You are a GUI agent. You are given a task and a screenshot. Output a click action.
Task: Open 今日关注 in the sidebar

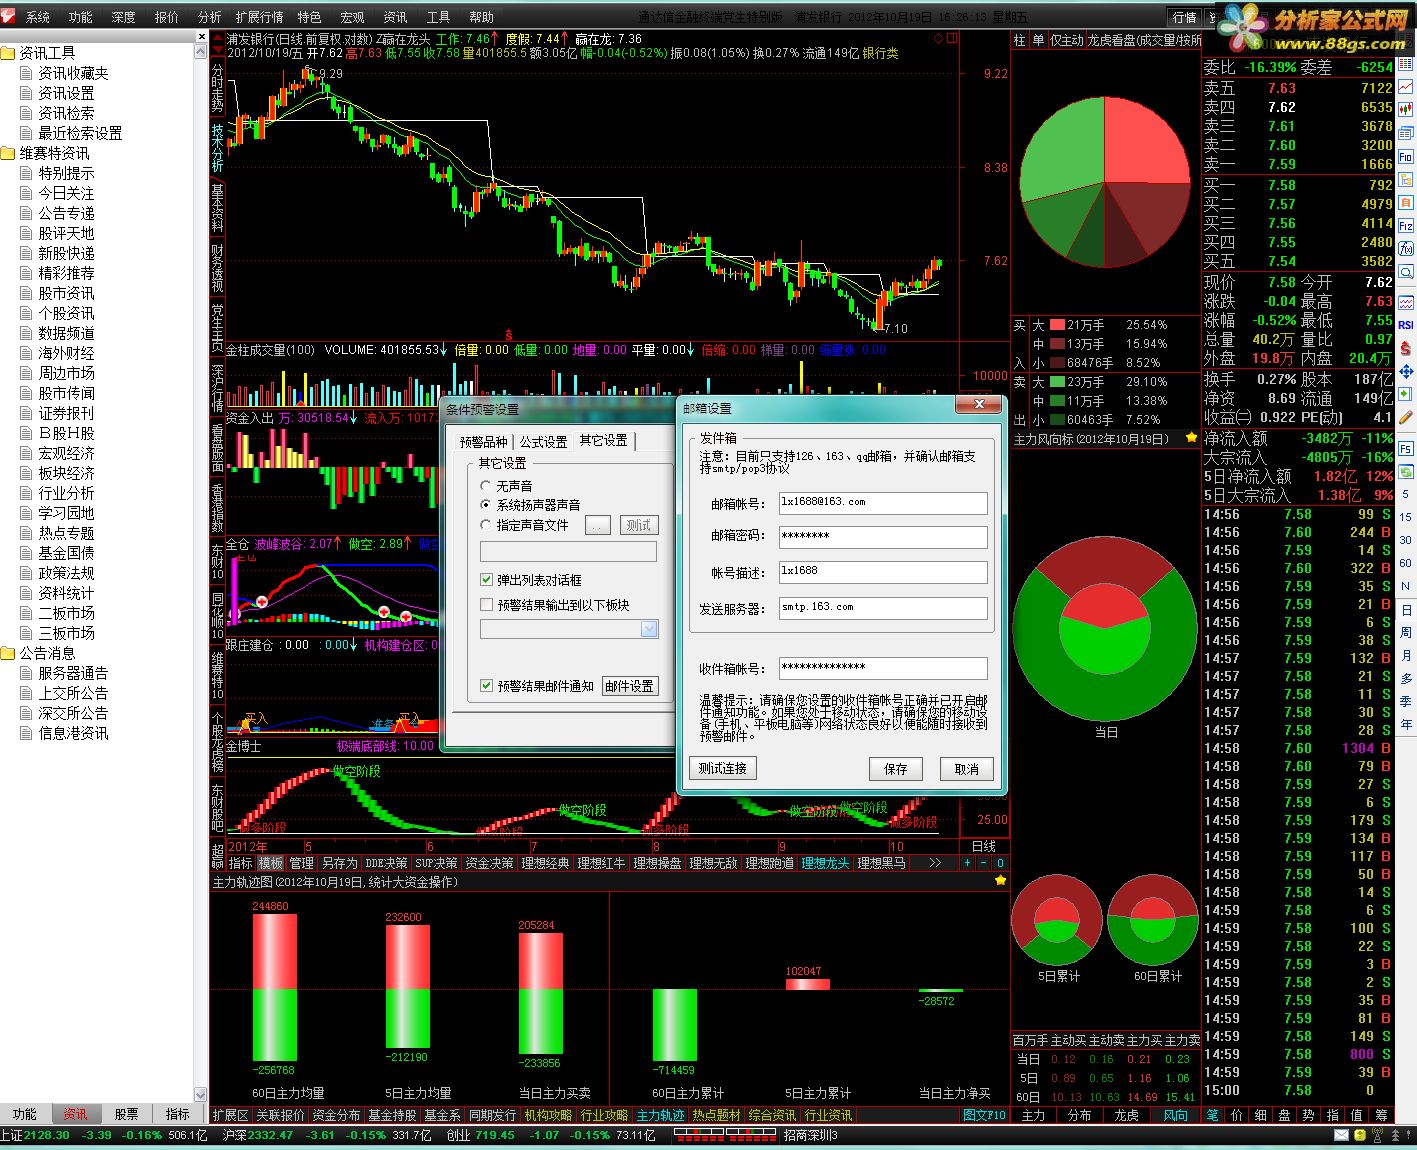(66, 193)
